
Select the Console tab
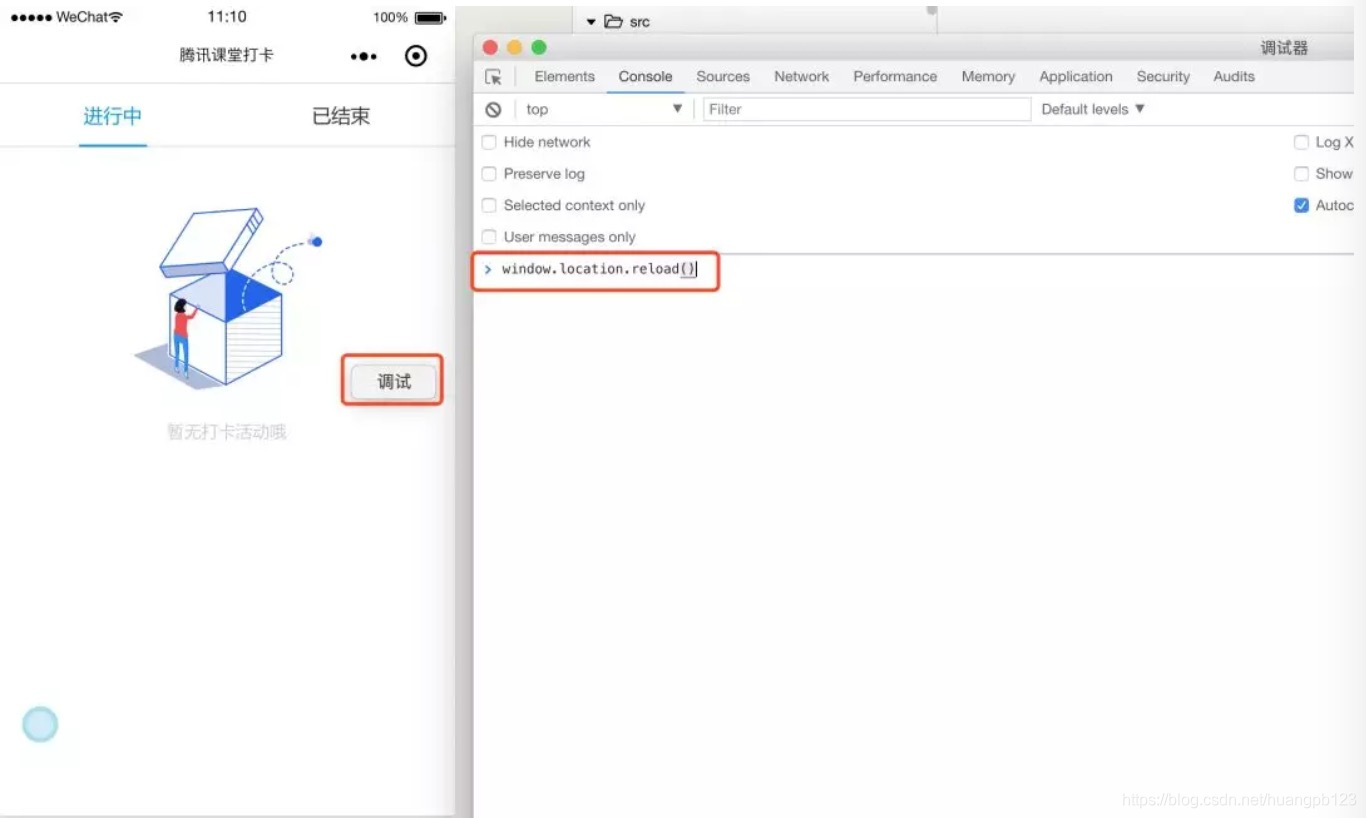pyautogui.click(x=645, y=77)
